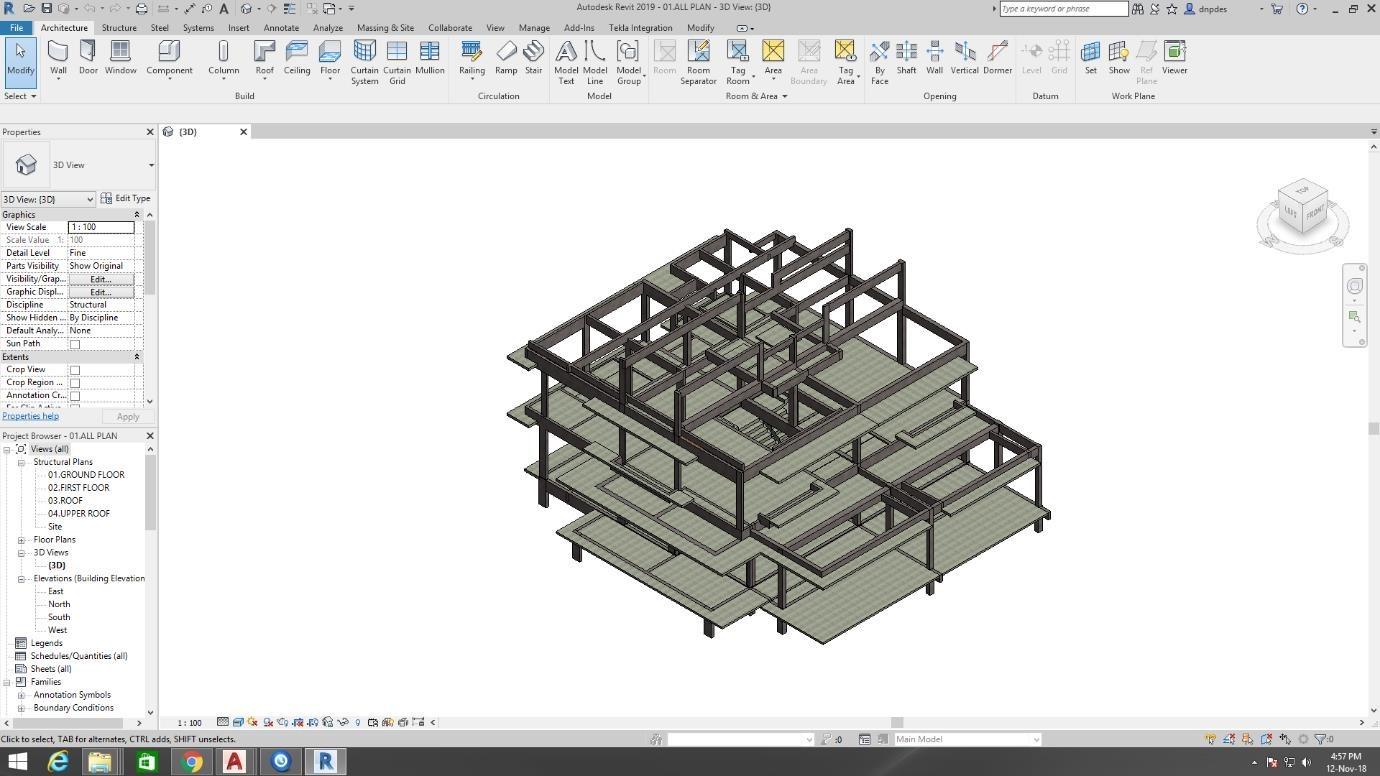Collapse the Structural Plans tree node

pos(21,462)
